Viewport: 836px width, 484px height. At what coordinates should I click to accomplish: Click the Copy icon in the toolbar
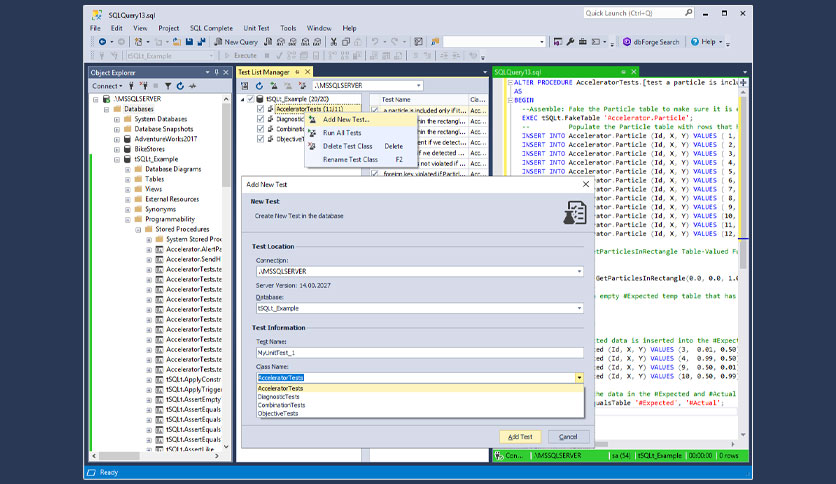coord(345,42)
